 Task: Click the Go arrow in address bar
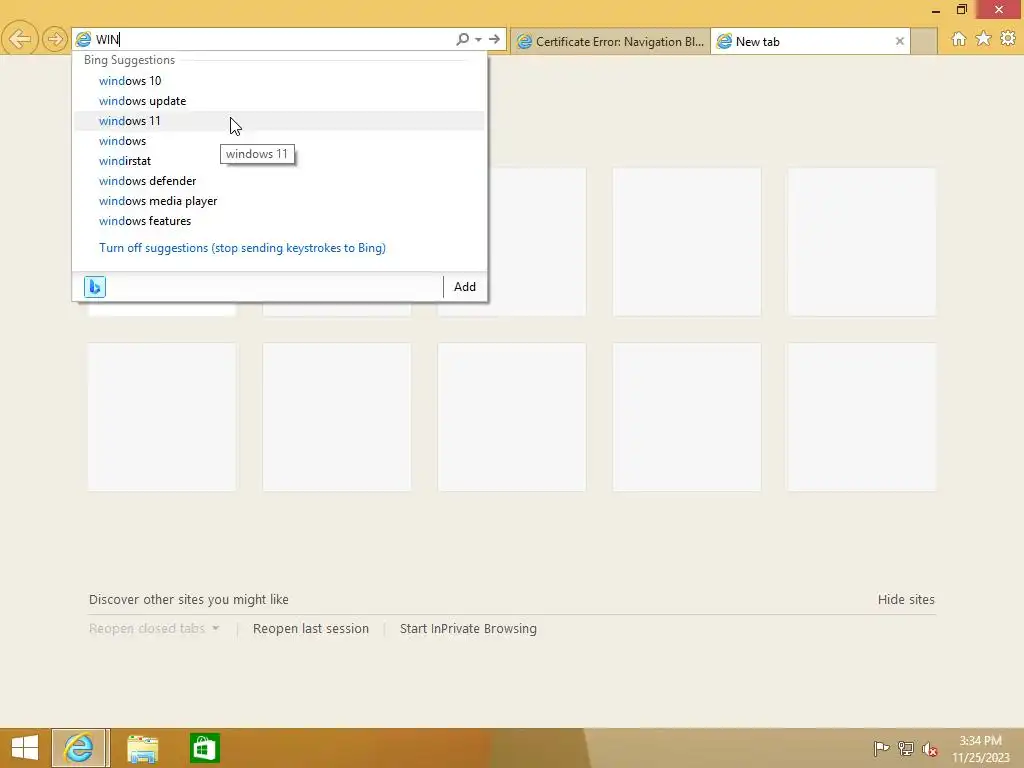[494, 39]
